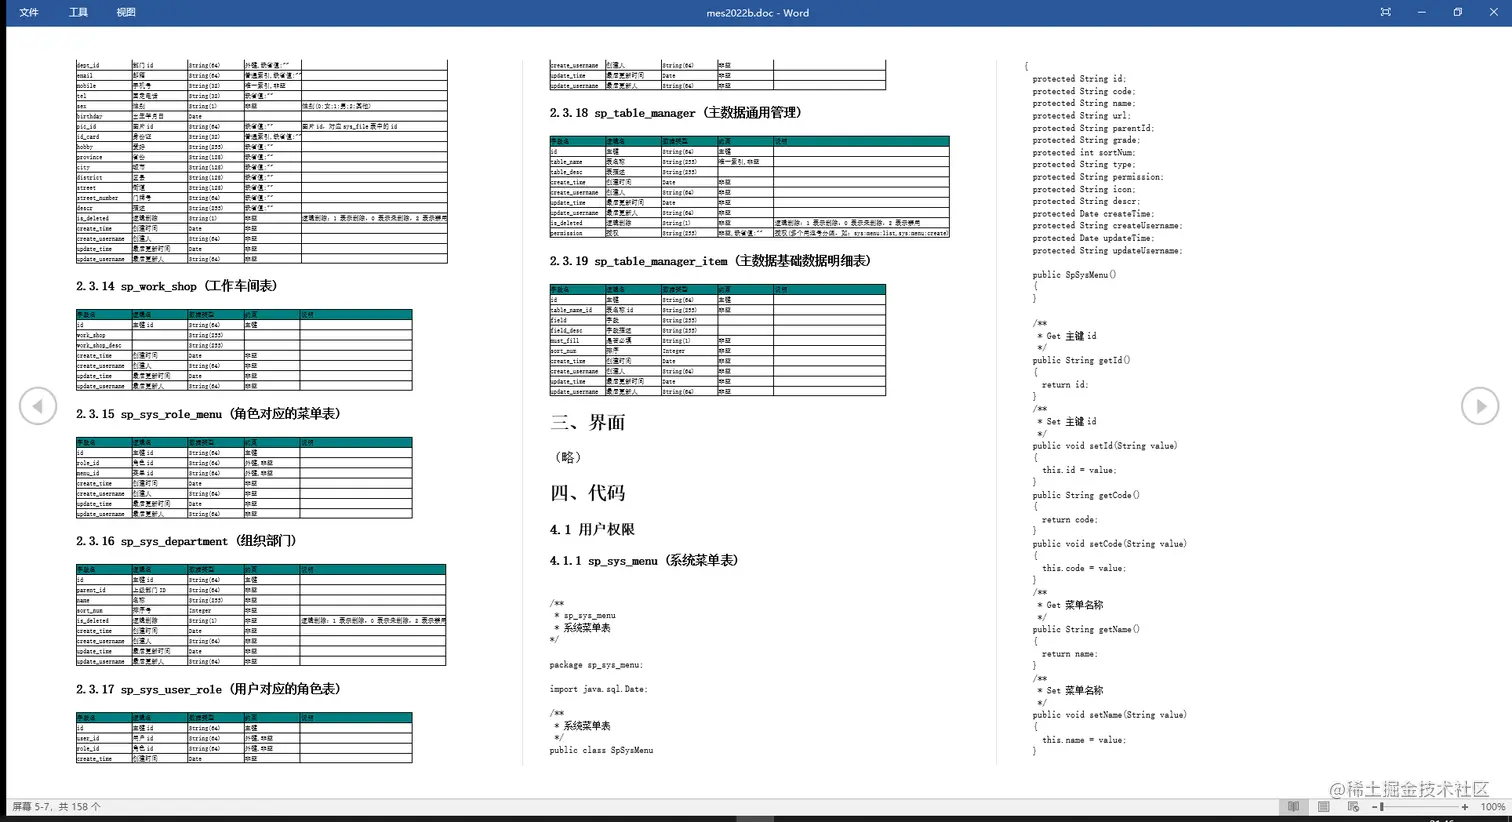Click code line public void setId(String value)
This screenshot has width=1512, height=822.
click(x=1105, y=446)
